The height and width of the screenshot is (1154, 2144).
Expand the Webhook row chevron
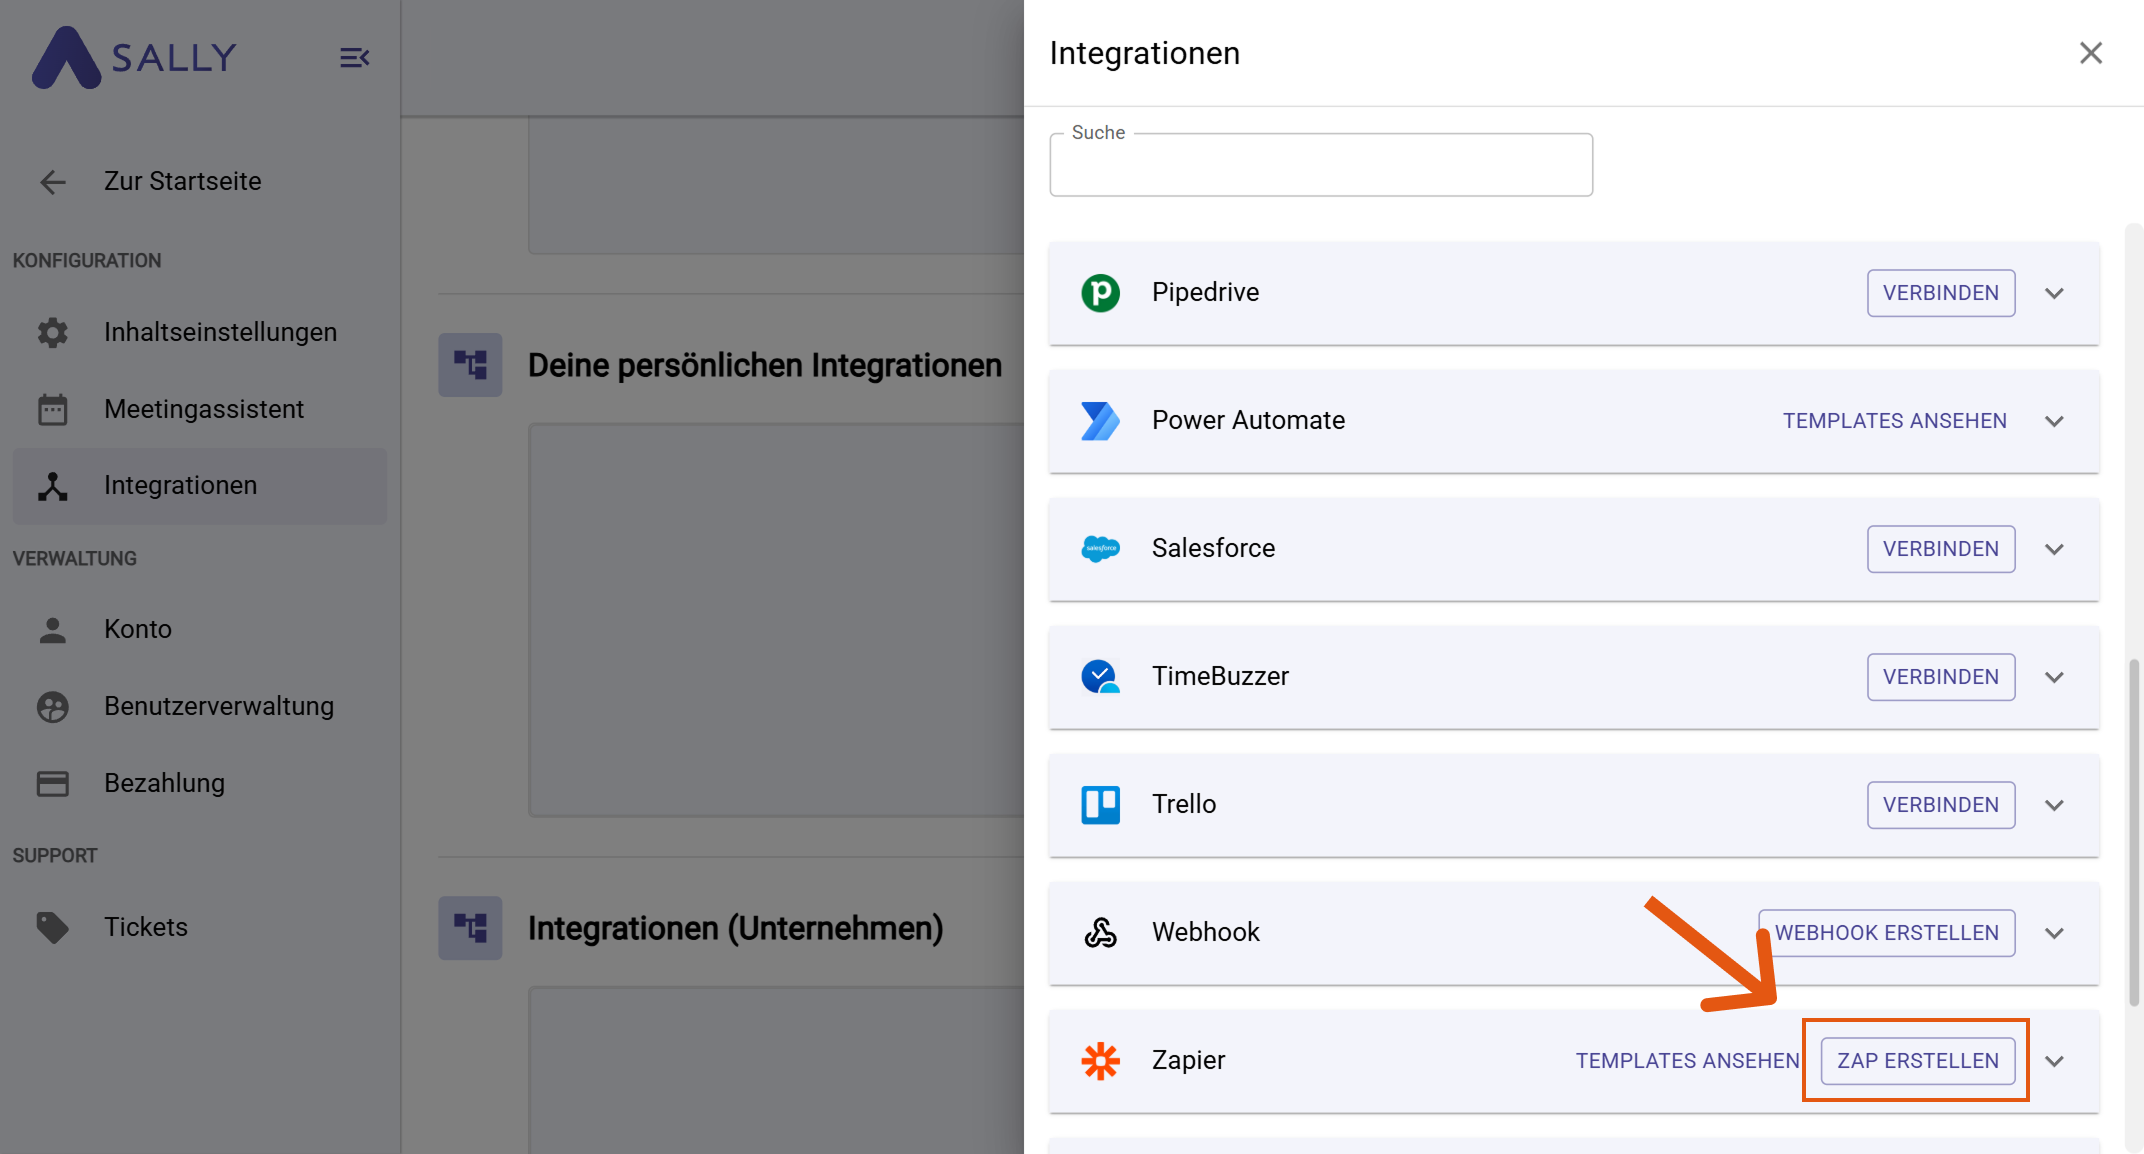(2055, 933)
